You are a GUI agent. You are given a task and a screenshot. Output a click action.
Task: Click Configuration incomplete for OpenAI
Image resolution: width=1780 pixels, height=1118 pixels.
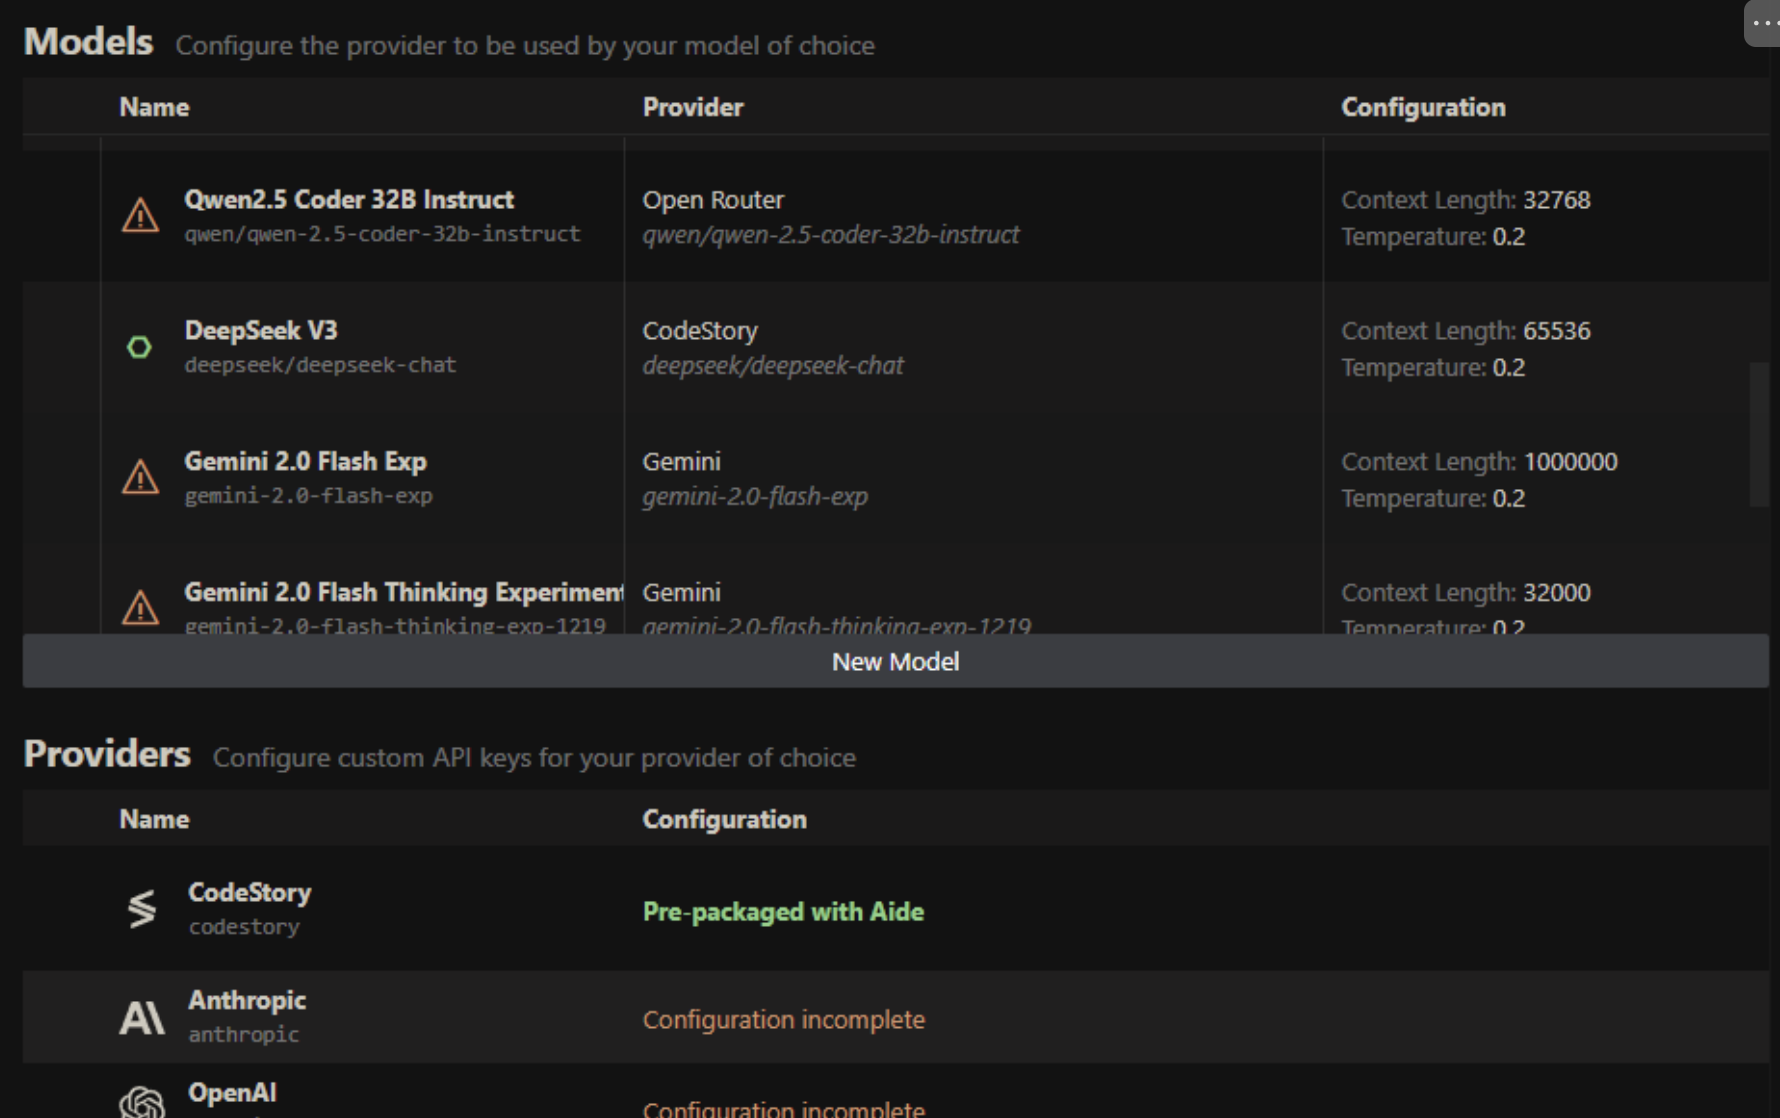783,1108
